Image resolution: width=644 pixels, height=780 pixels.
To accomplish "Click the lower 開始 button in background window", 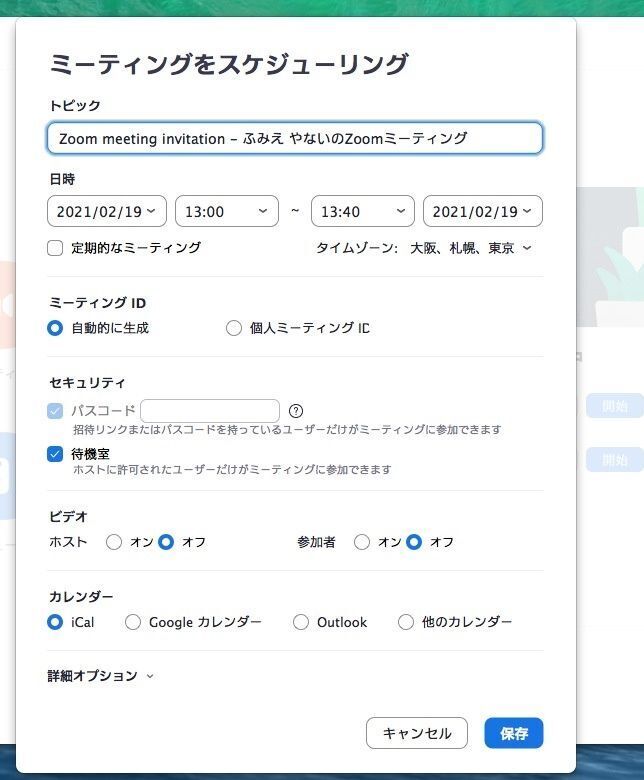I will pyautogui.click(x=615, y=460).
